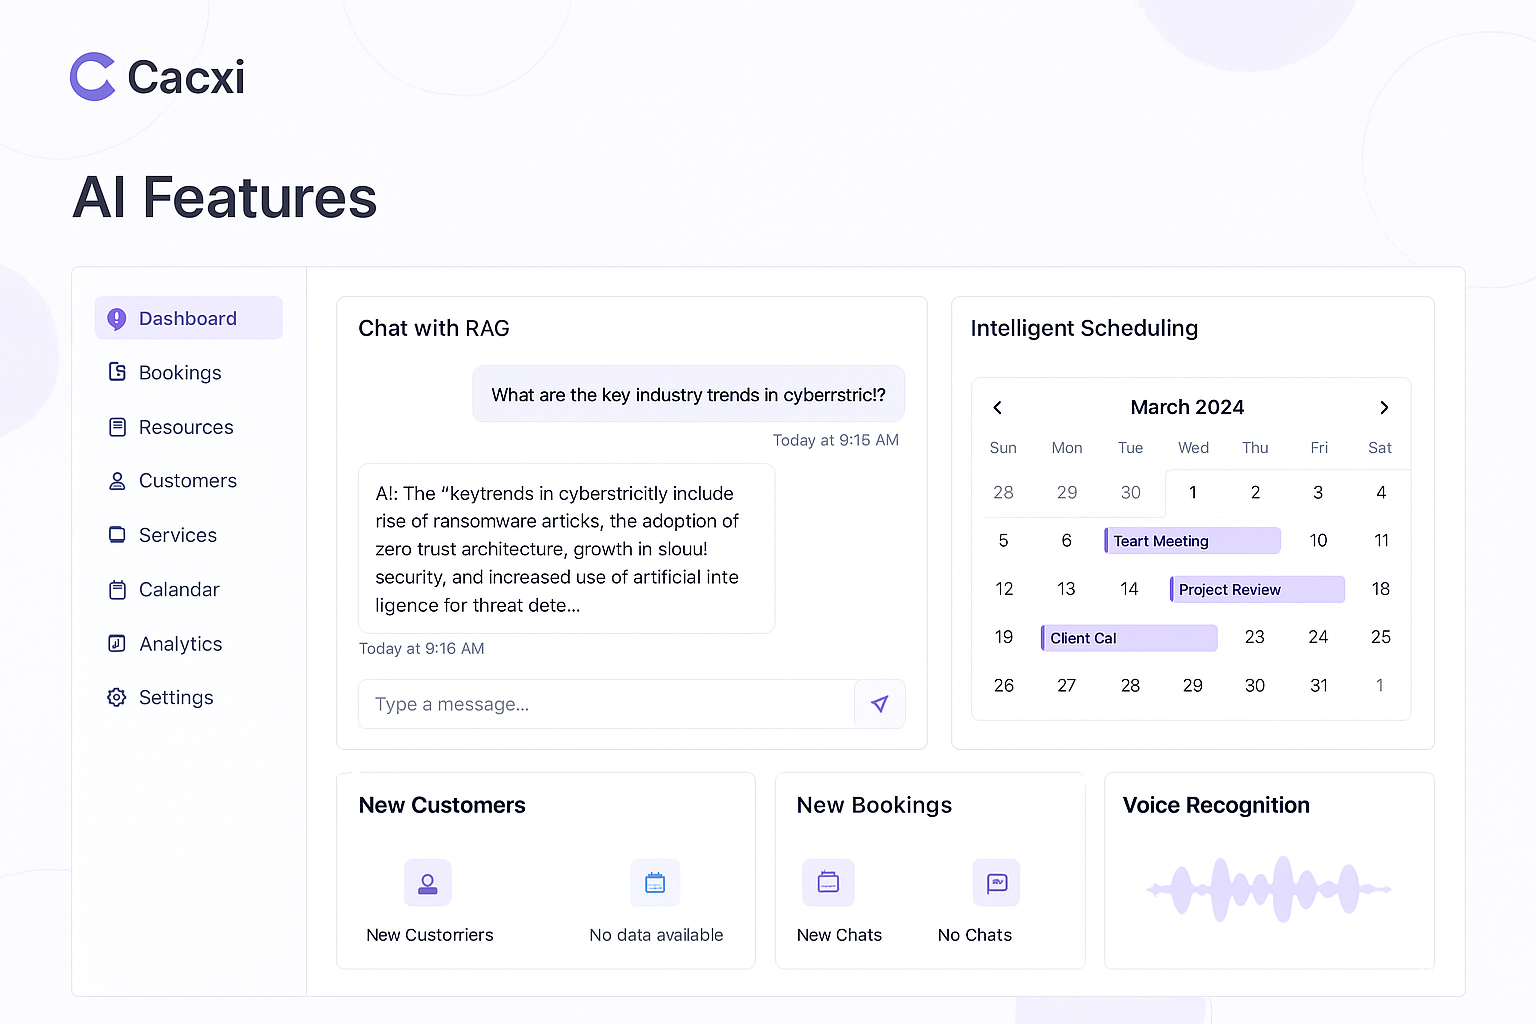Select March 10 in the calendar
The image size is (1536, 1024).
1318,541
